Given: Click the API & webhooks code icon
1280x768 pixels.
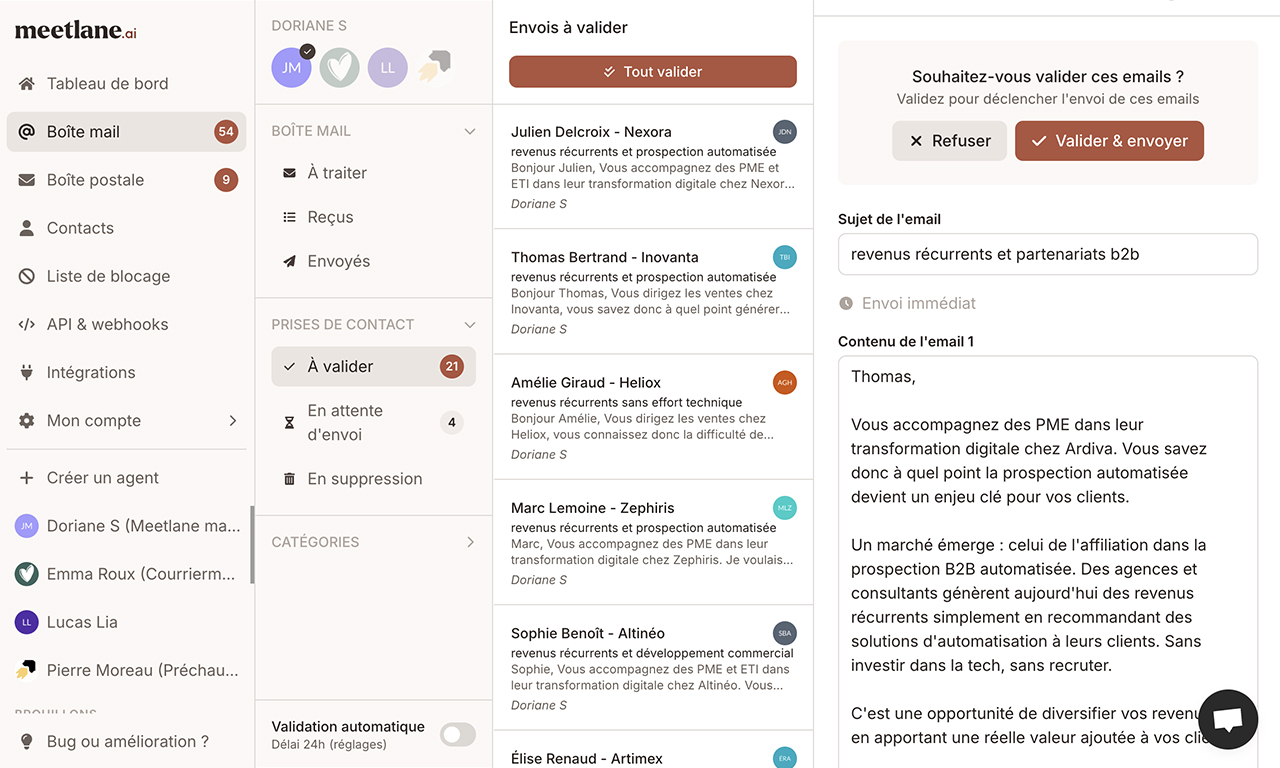Looking at the screenshot, I should coord(27,324).
